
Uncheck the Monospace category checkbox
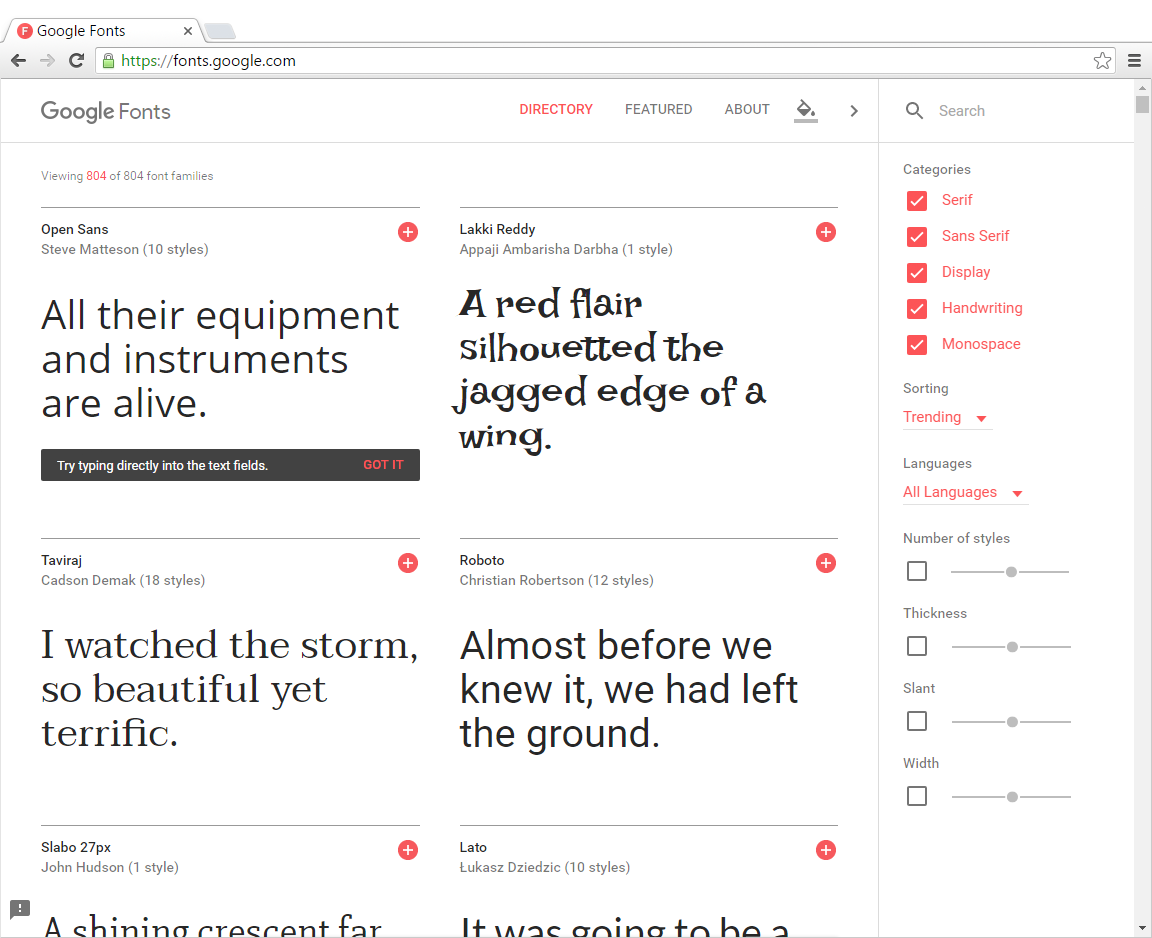pos(916,344)
